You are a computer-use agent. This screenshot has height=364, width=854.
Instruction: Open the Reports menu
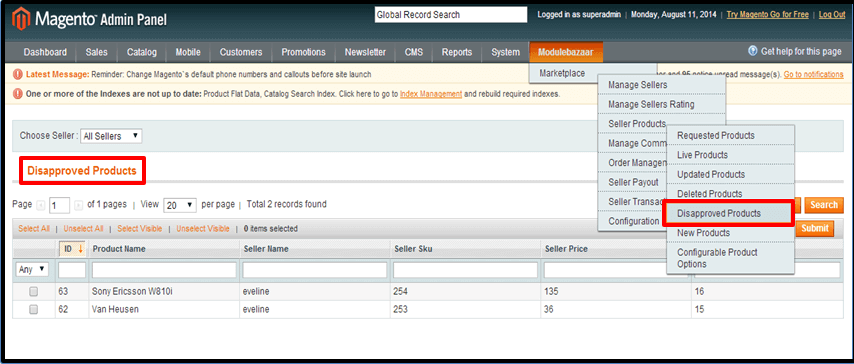(456, 52)
